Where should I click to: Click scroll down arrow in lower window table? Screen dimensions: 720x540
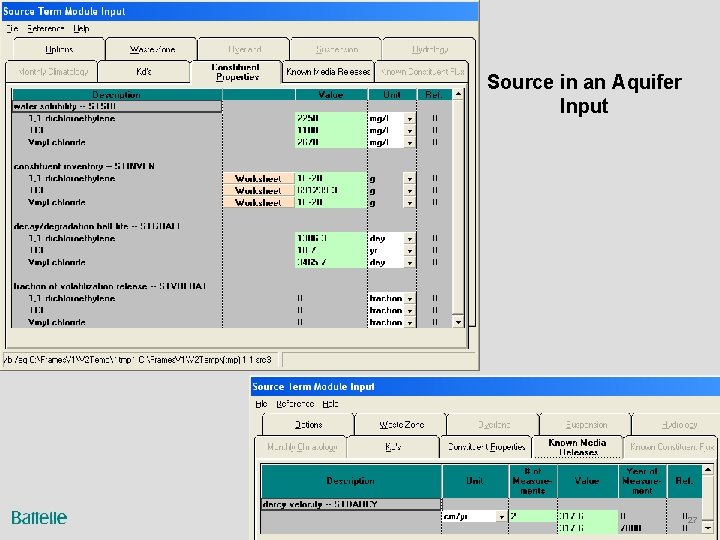click(x=708, y=528)
